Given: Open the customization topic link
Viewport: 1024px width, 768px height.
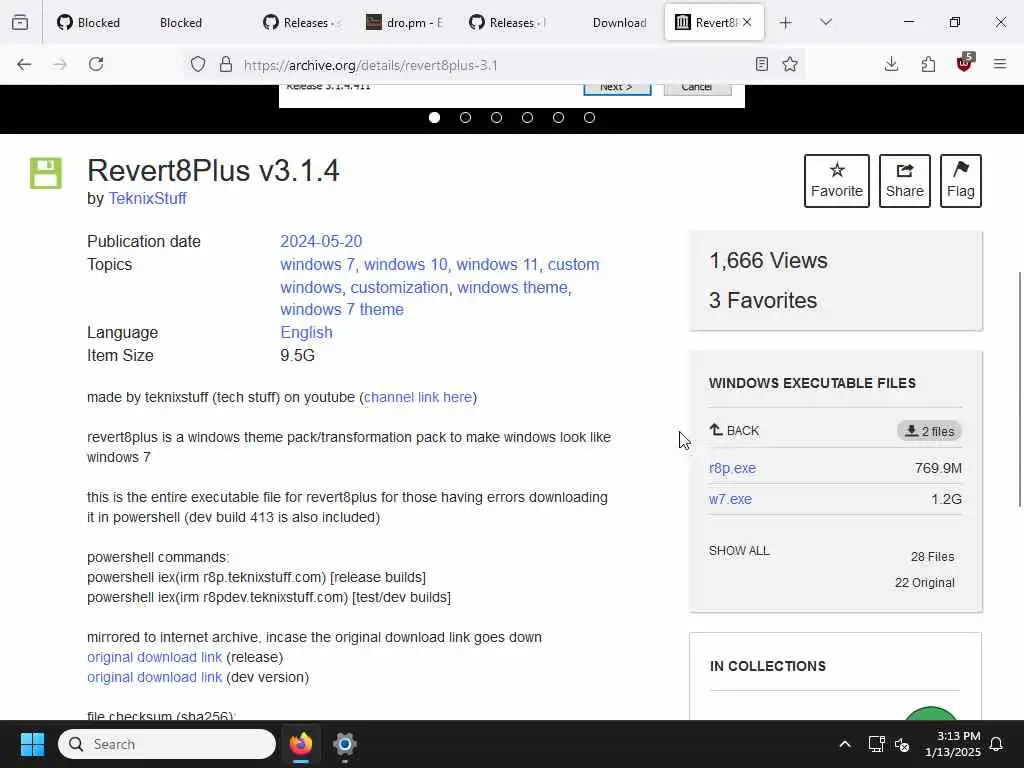Looking at the screenshot, I should 399,287.
